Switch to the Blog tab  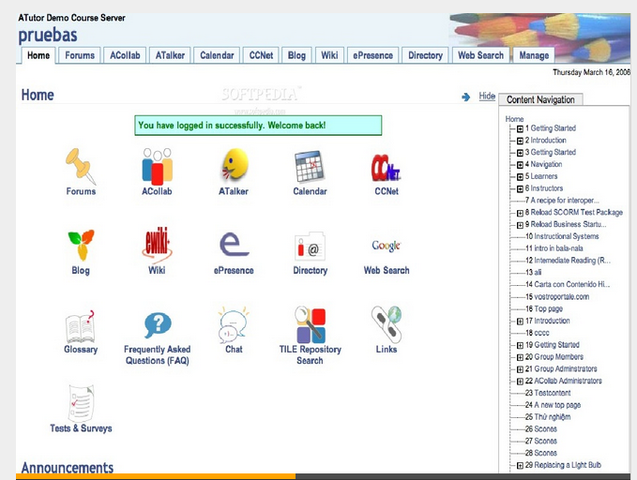(x=297, y=56)
